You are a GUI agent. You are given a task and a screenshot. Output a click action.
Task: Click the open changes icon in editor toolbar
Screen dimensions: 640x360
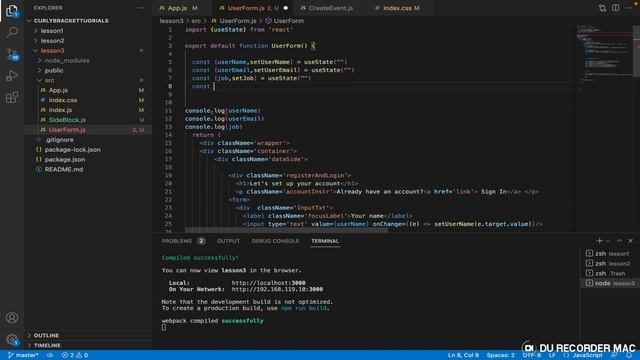click(602, 8)
